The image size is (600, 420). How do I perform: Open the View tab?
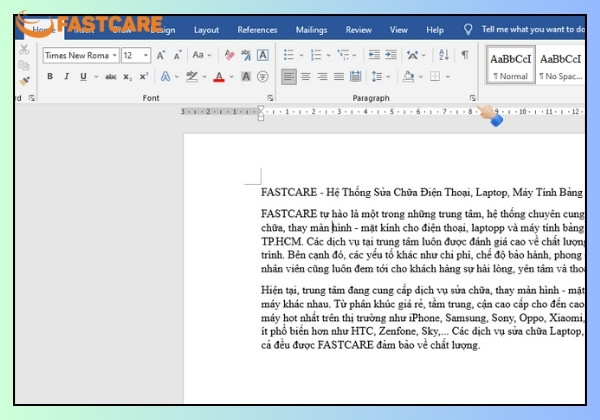tap(398, 30)
